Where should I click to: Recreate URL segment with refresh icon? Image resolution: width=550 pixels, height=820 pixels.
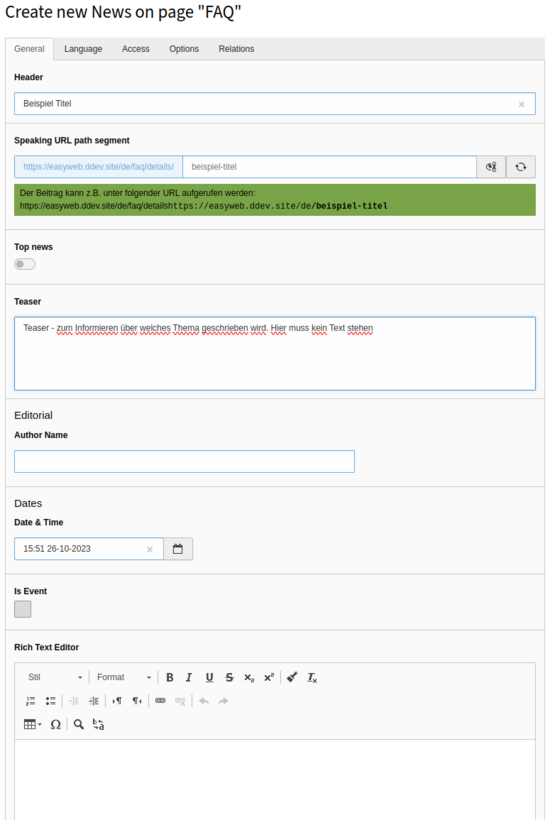click(521, 167)
